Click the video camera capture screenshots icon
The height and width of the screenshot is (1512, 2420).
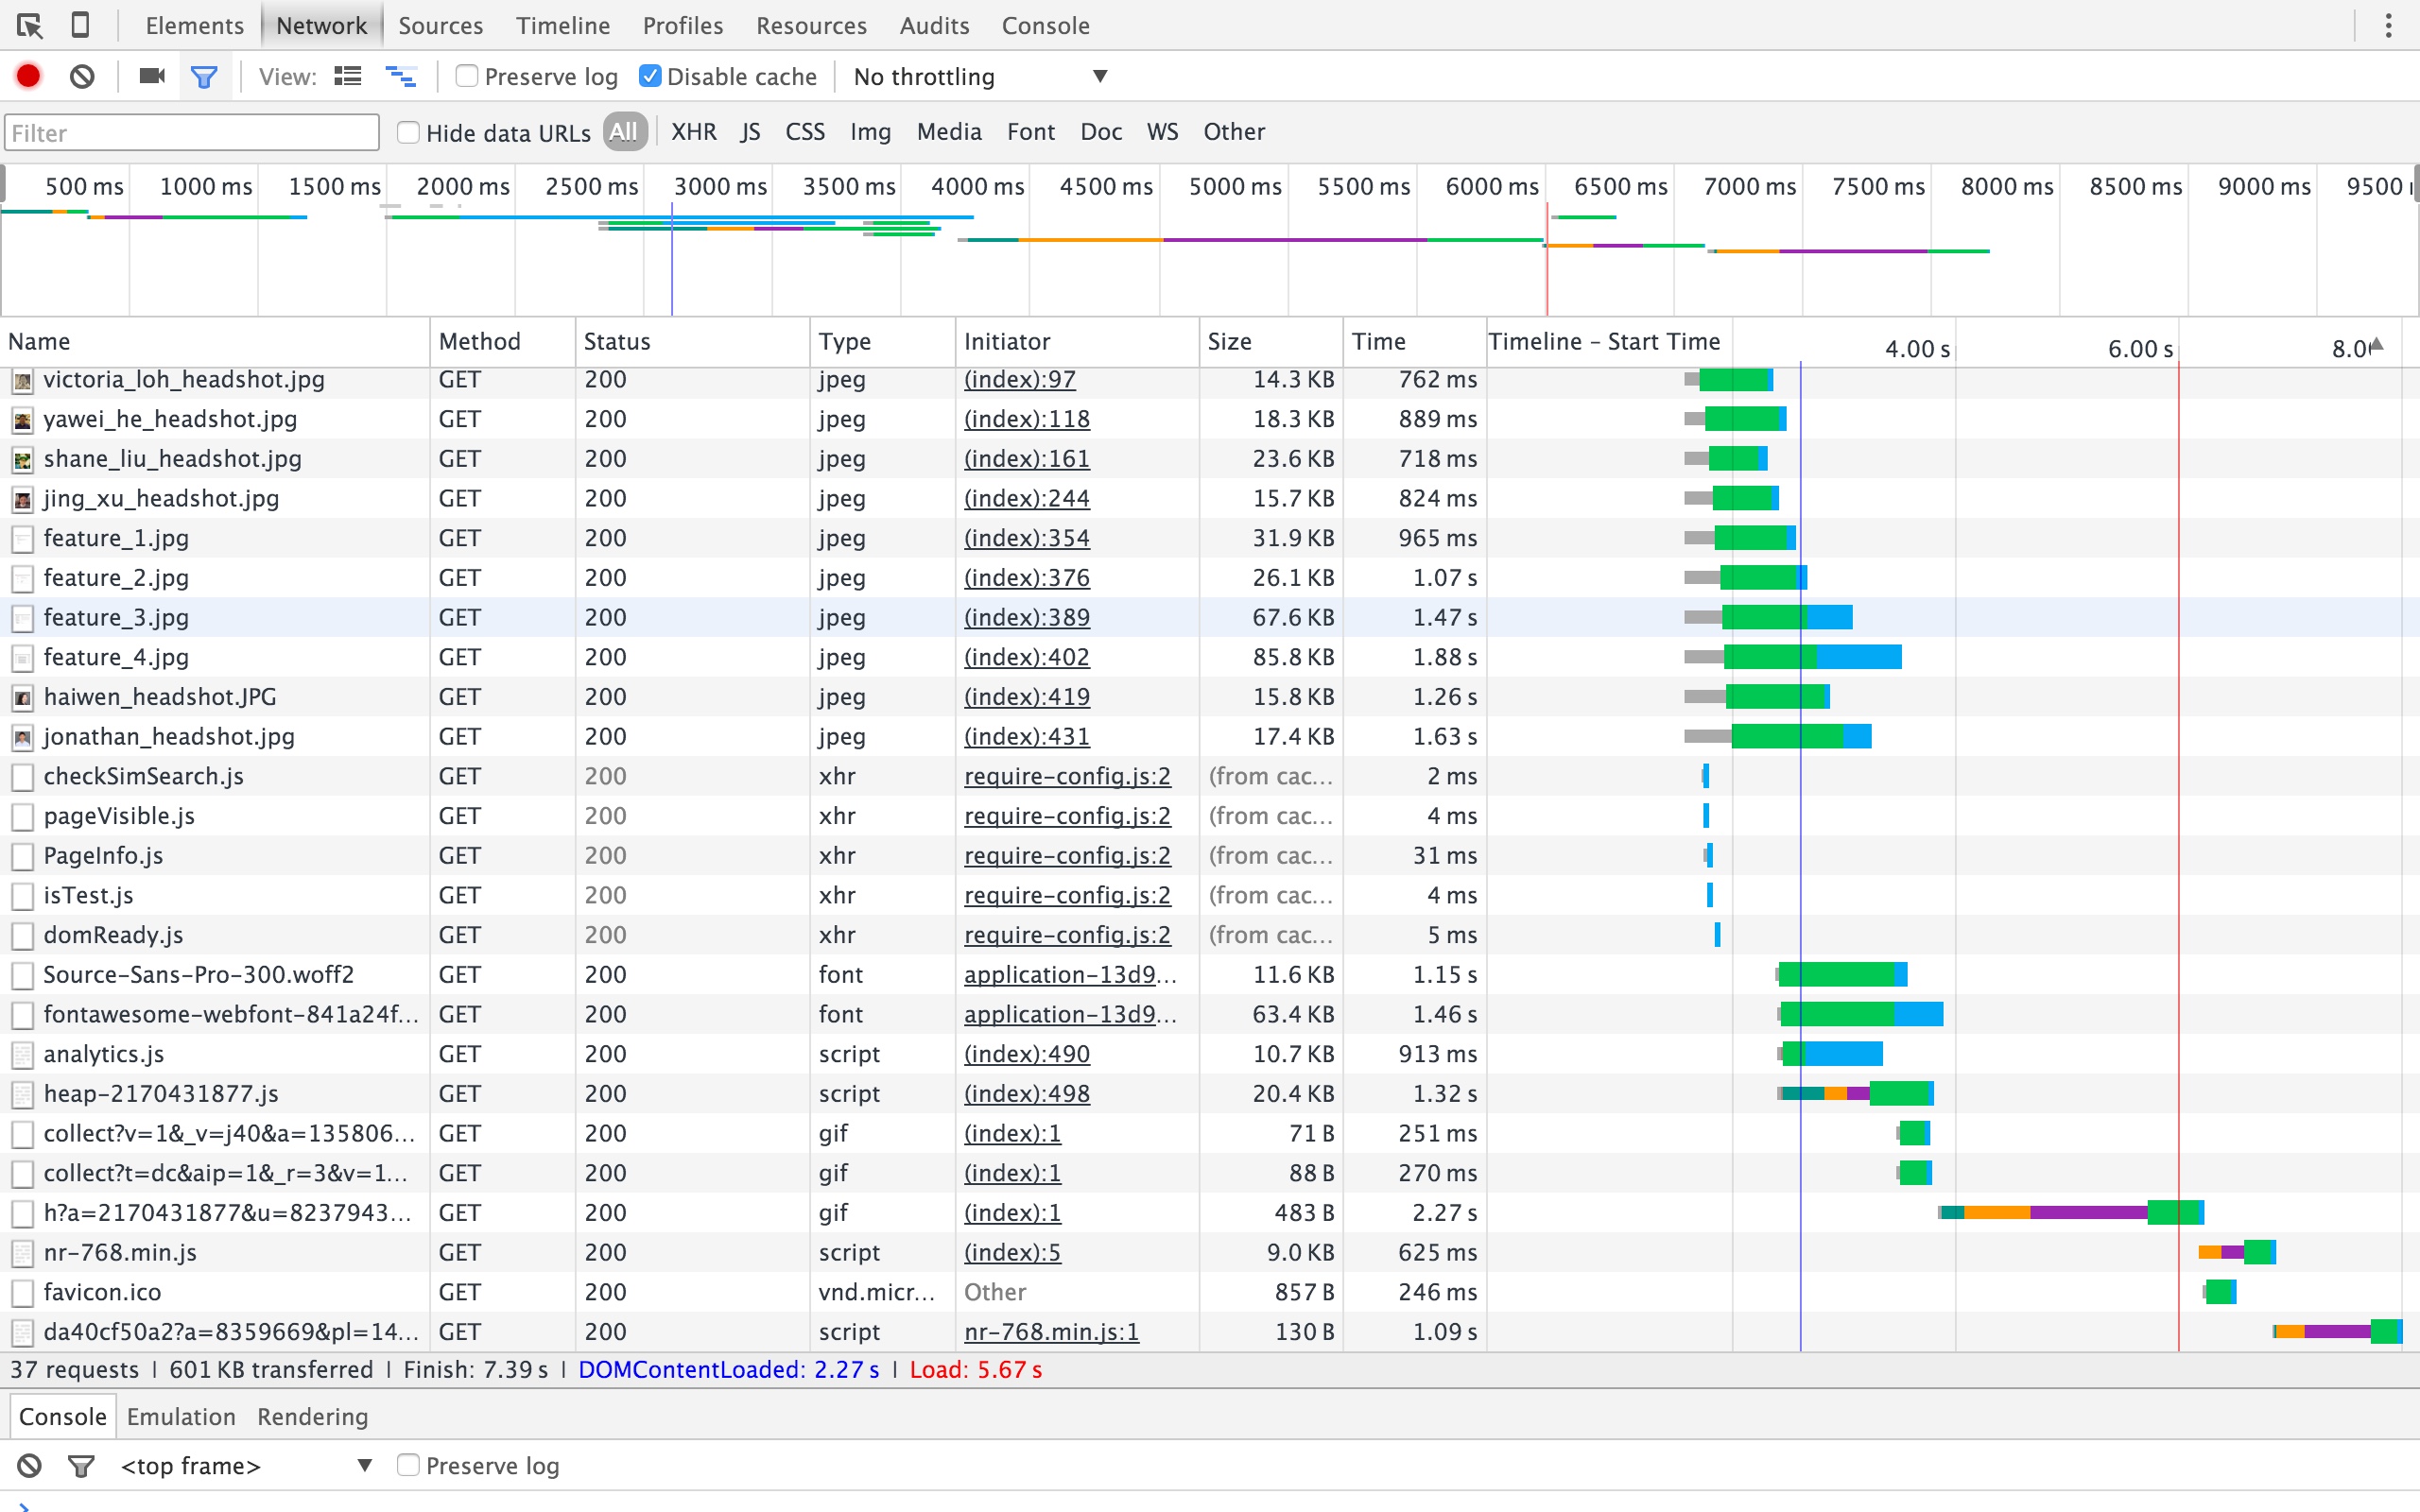152,76
